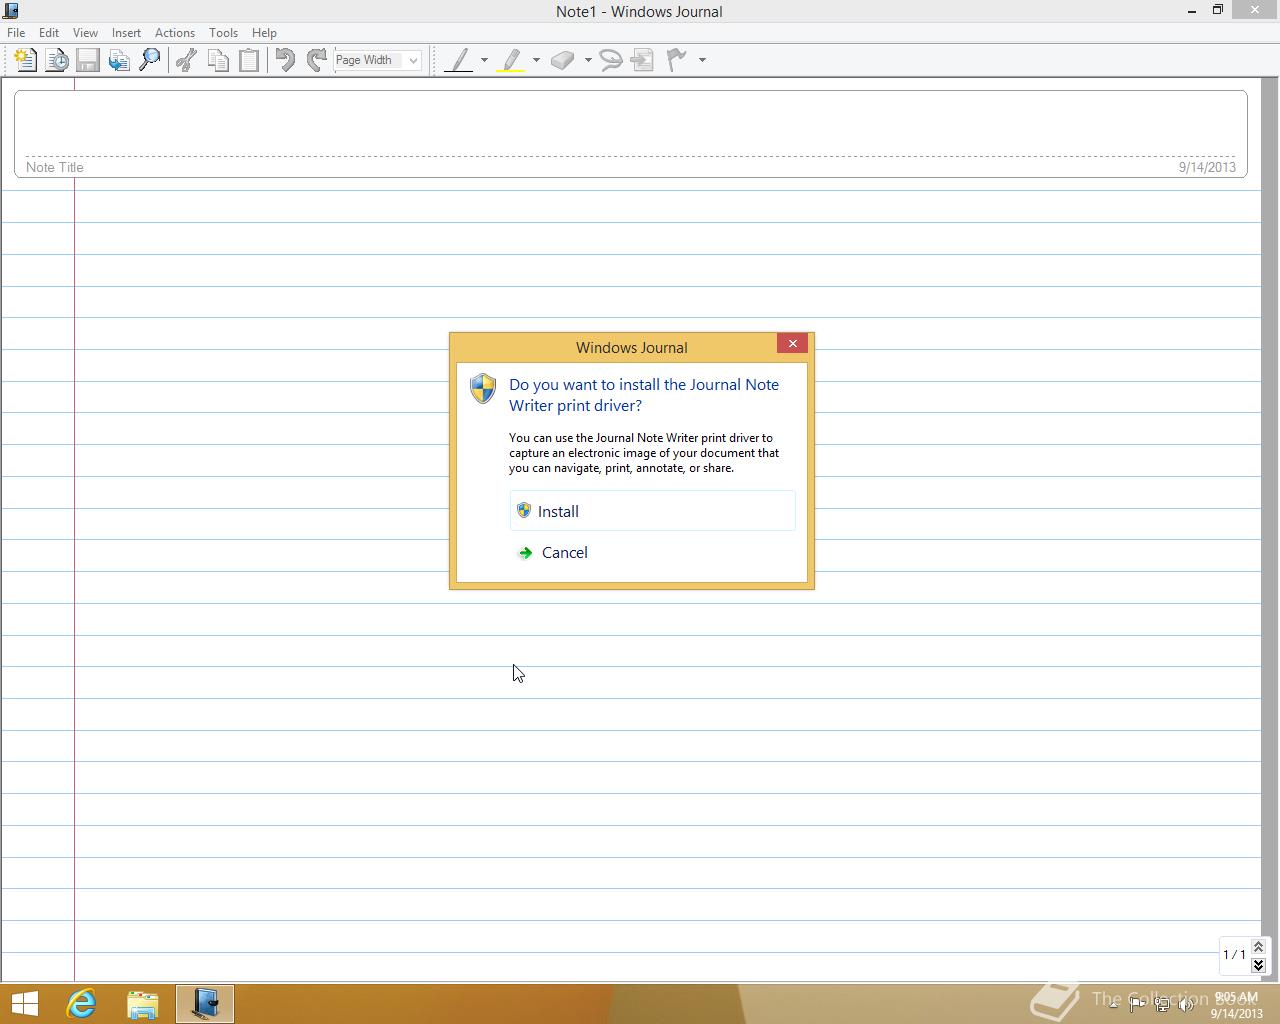The width and height of the screenshot is (1280, 1024).
Task: Open File Explorer from taskbar
Action: pos(143,1004)
